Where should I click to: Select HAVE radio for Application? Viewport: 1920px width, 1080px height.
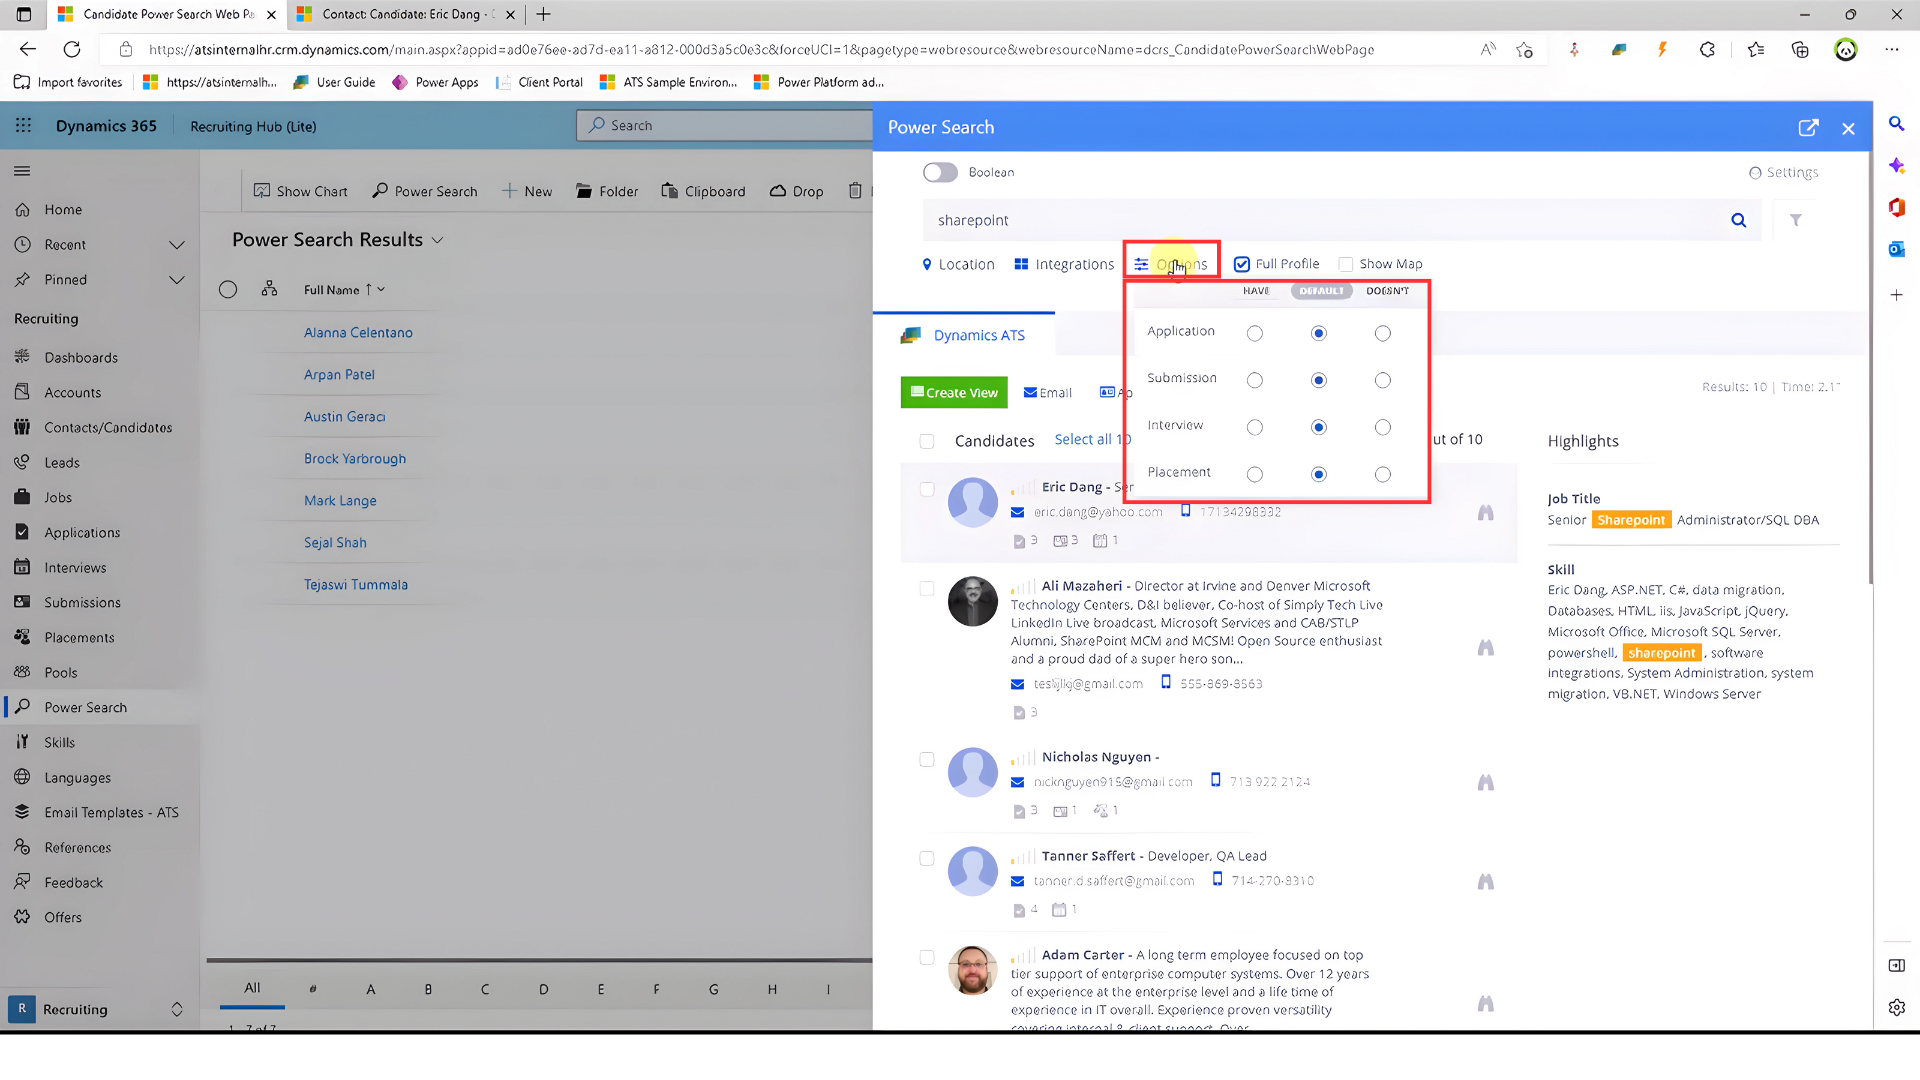(1255, 333)
